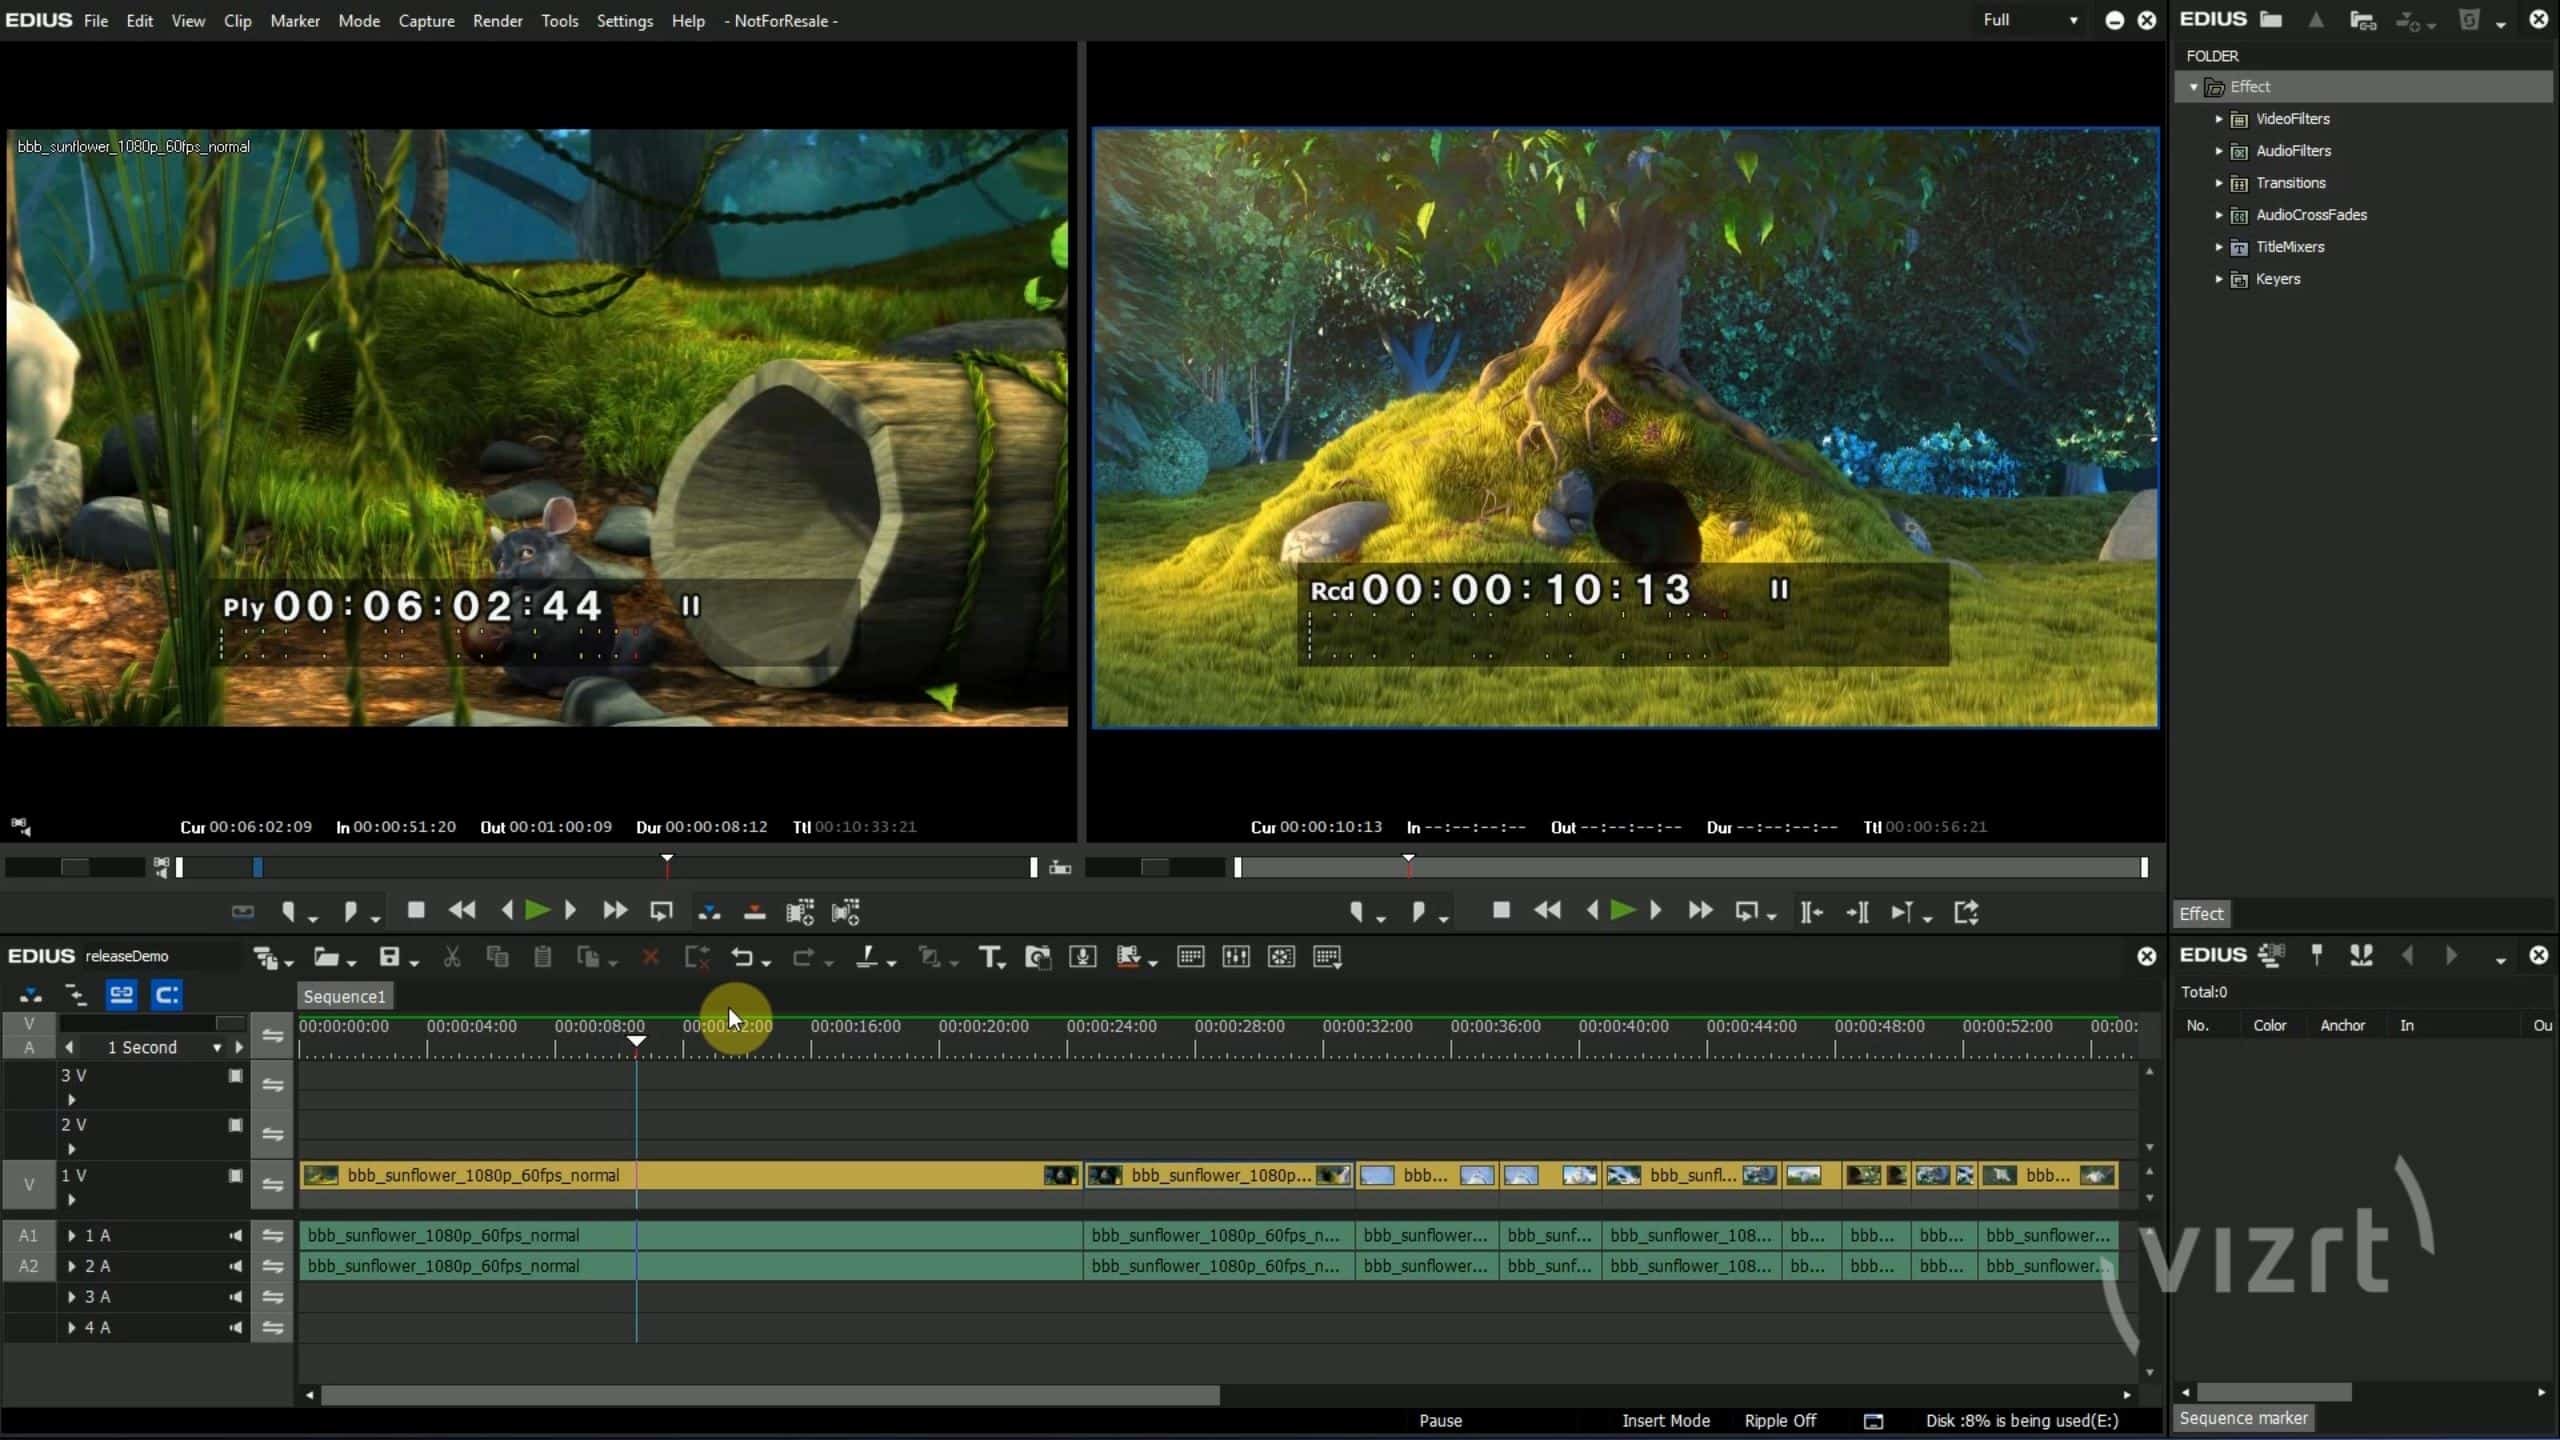Screen dimensions: 2560x1440
Task: Click the voice over microphone icon
Action: [x=1083, y=957]
